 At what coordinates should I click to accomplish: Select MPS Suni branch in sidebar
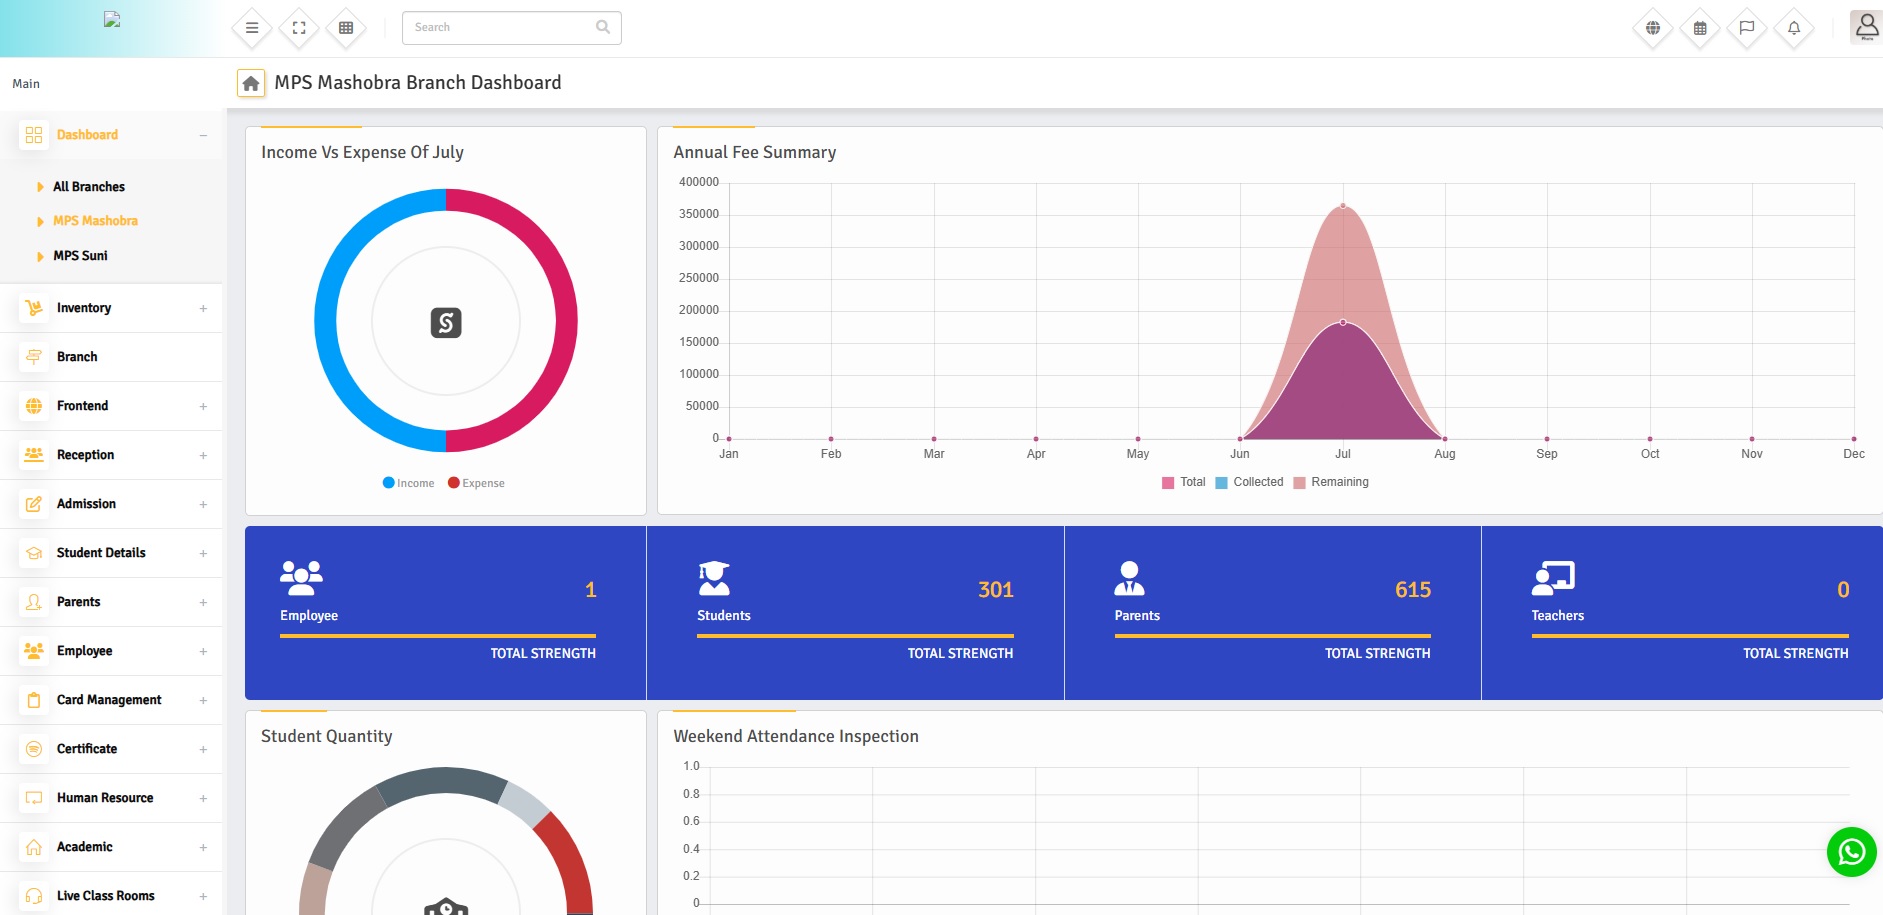80,256
